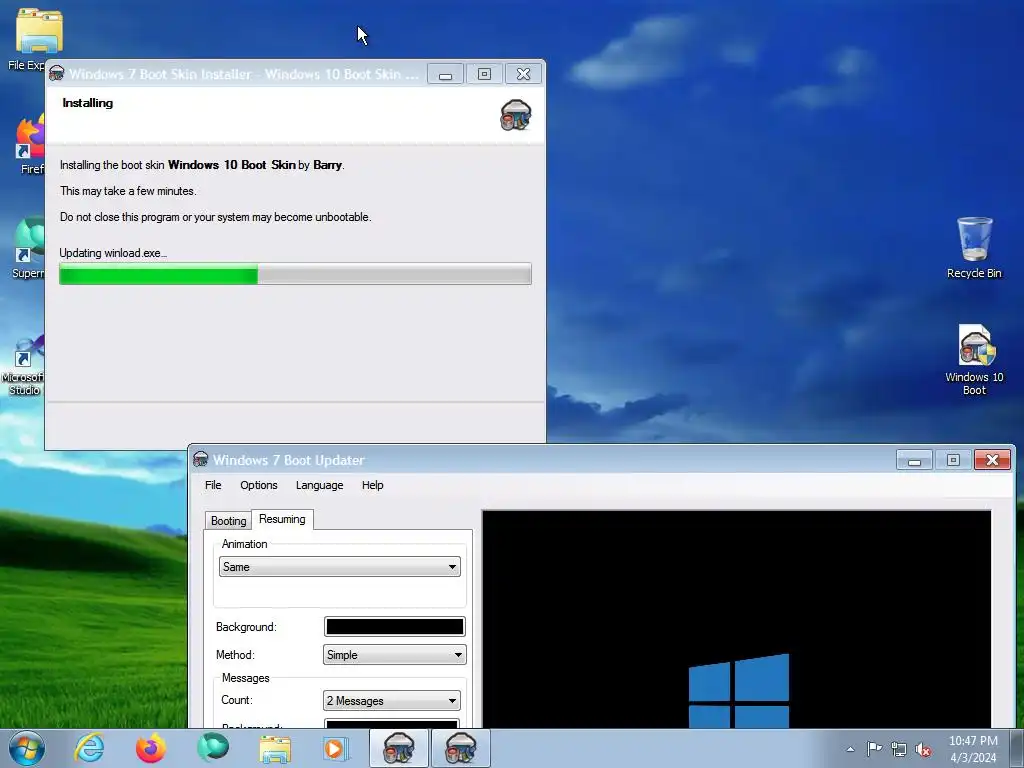This screenshot has width=1024, height=768.
Task: Click the 'This may take a few minutes.' text
Action: [128, 191]
